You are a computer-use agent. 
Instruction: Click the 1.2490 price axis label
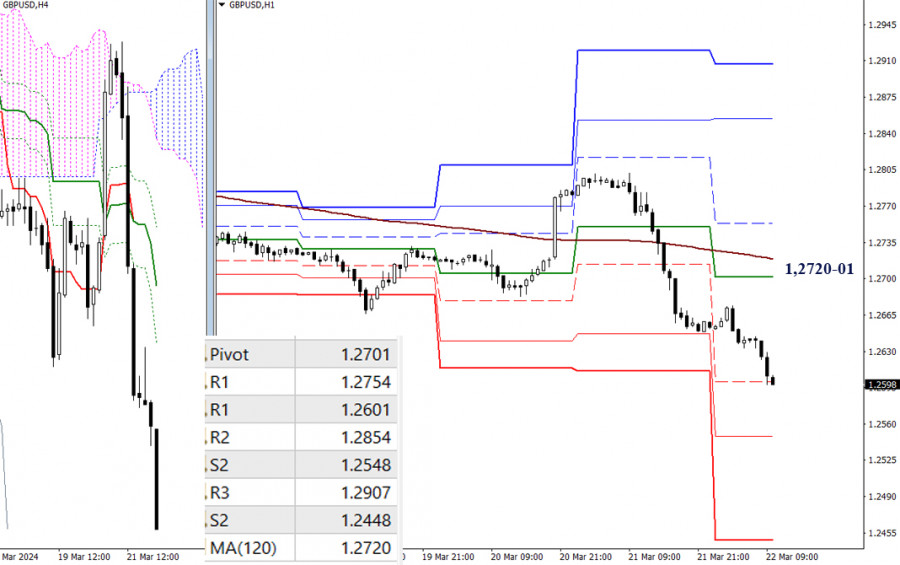883,497
